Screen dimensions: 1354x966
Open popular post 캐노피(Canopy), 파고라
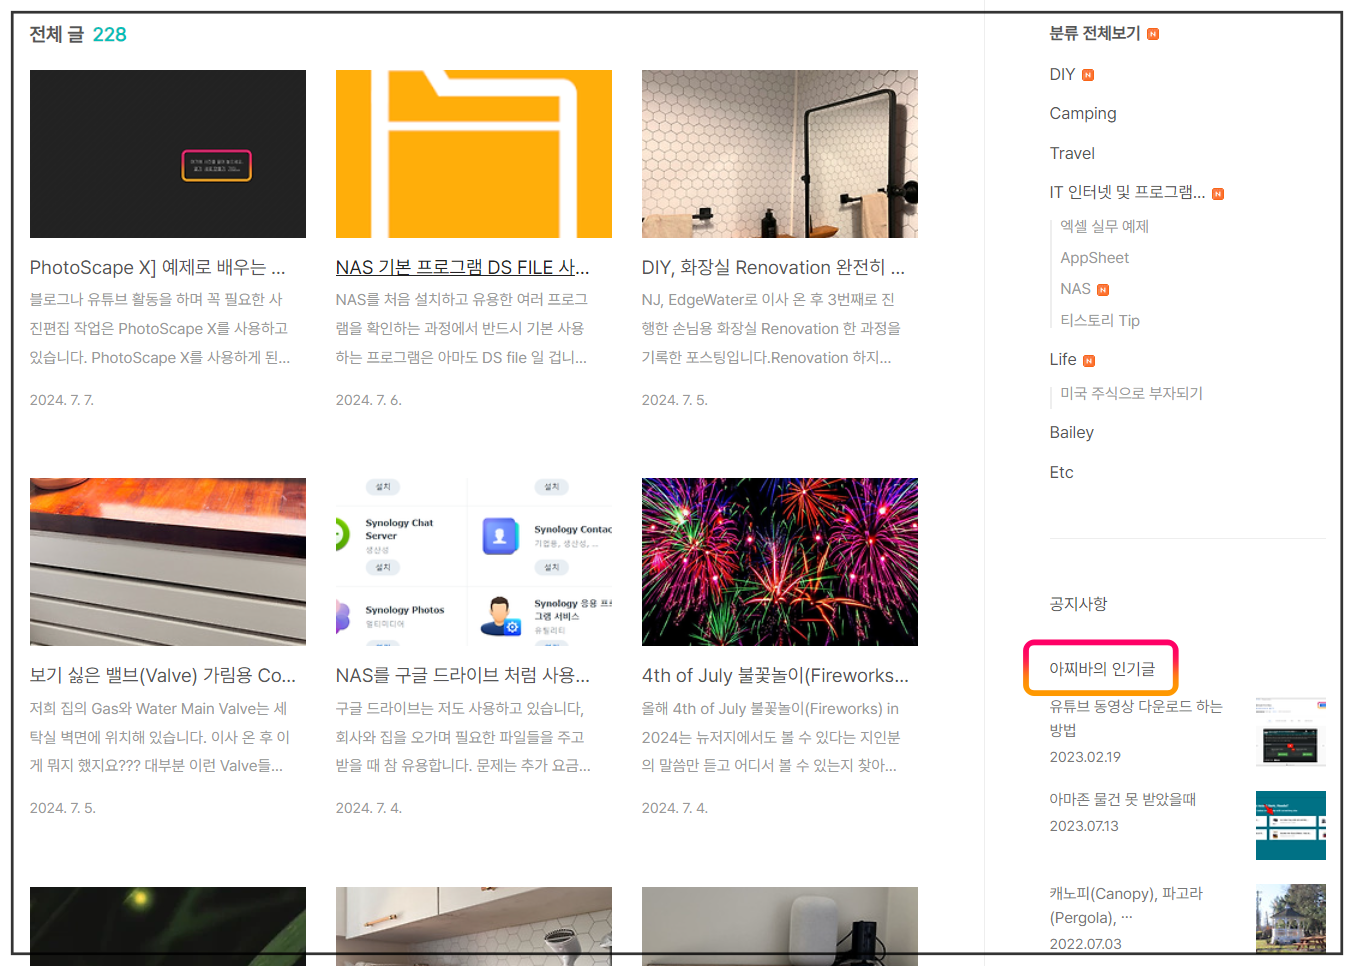point(1126,905)
